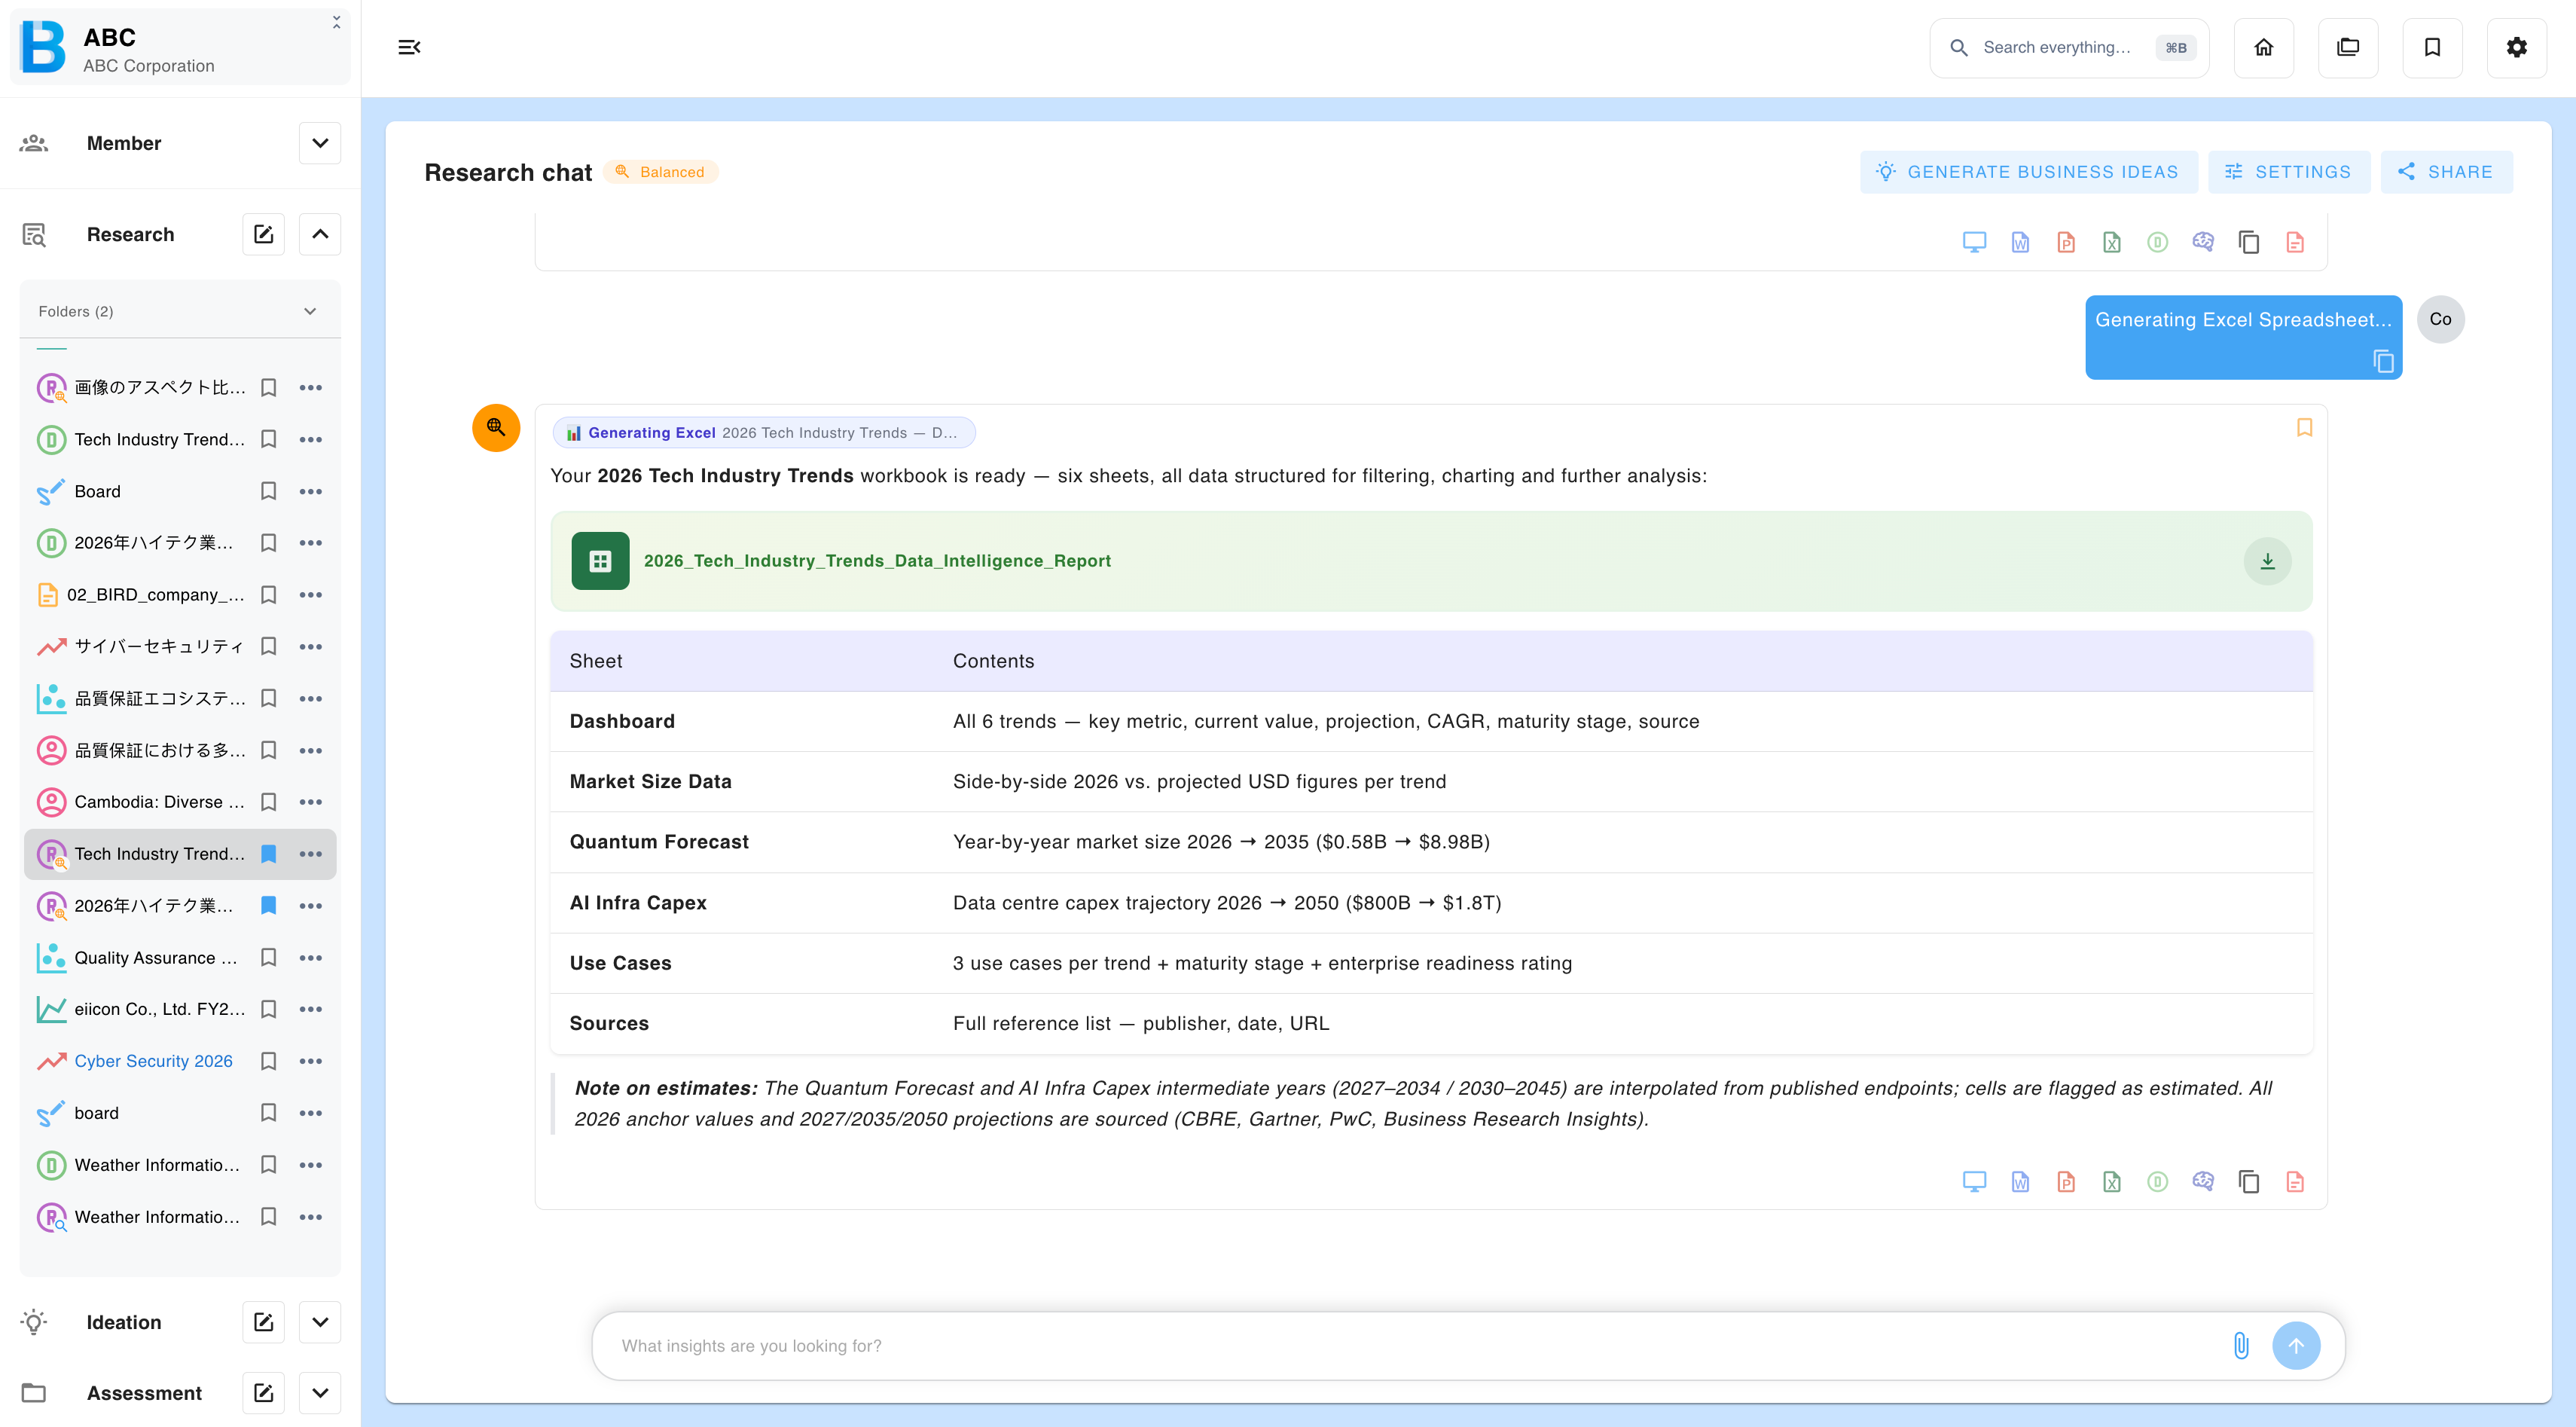Collapse the Research section chevron
Screen dimensions: 2576x1427
coord(320,234)
